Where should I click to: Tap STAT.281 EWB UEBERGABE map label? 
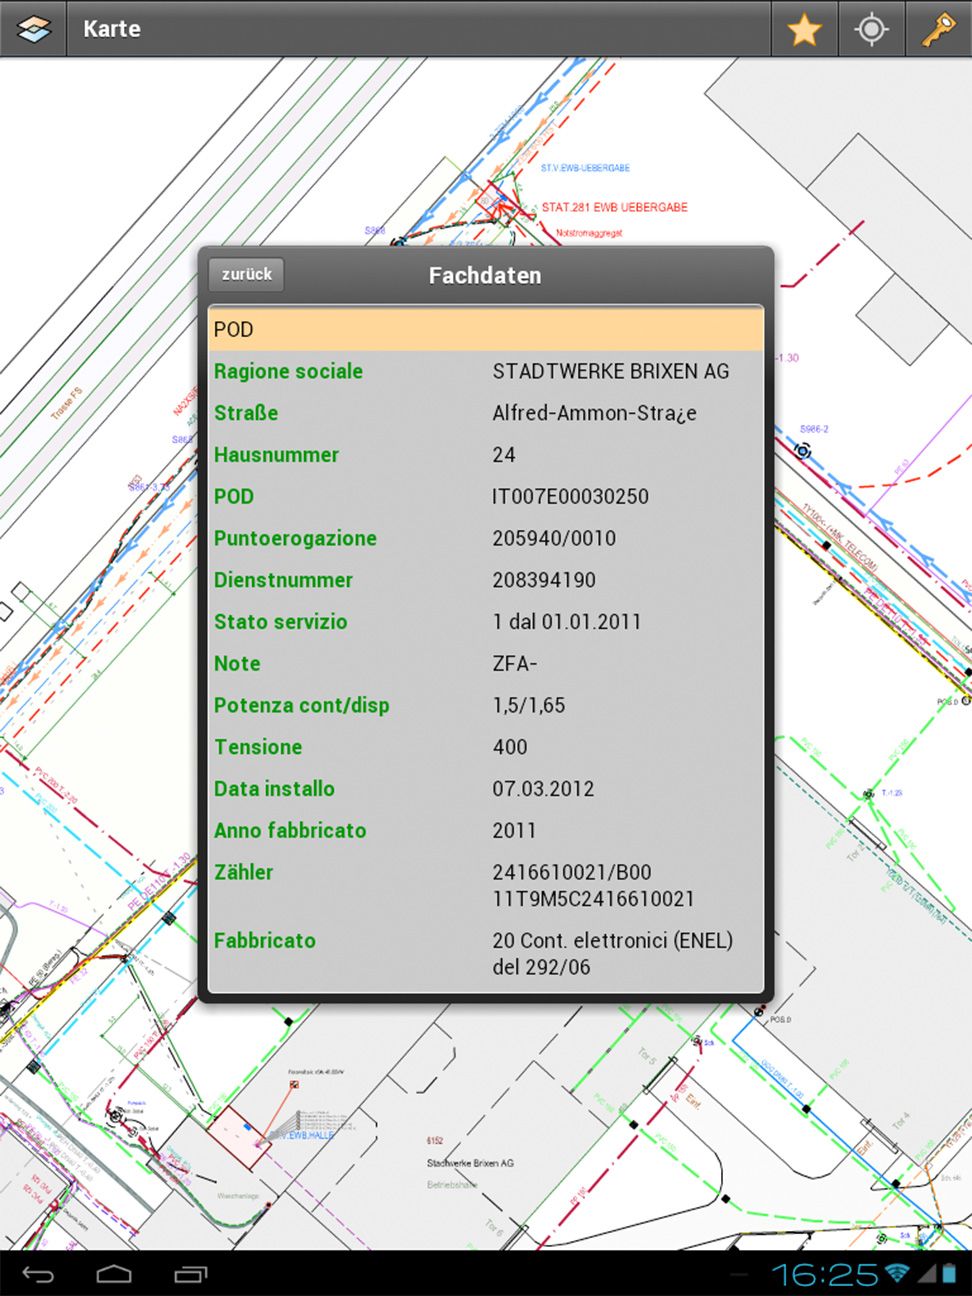(614, 208)
